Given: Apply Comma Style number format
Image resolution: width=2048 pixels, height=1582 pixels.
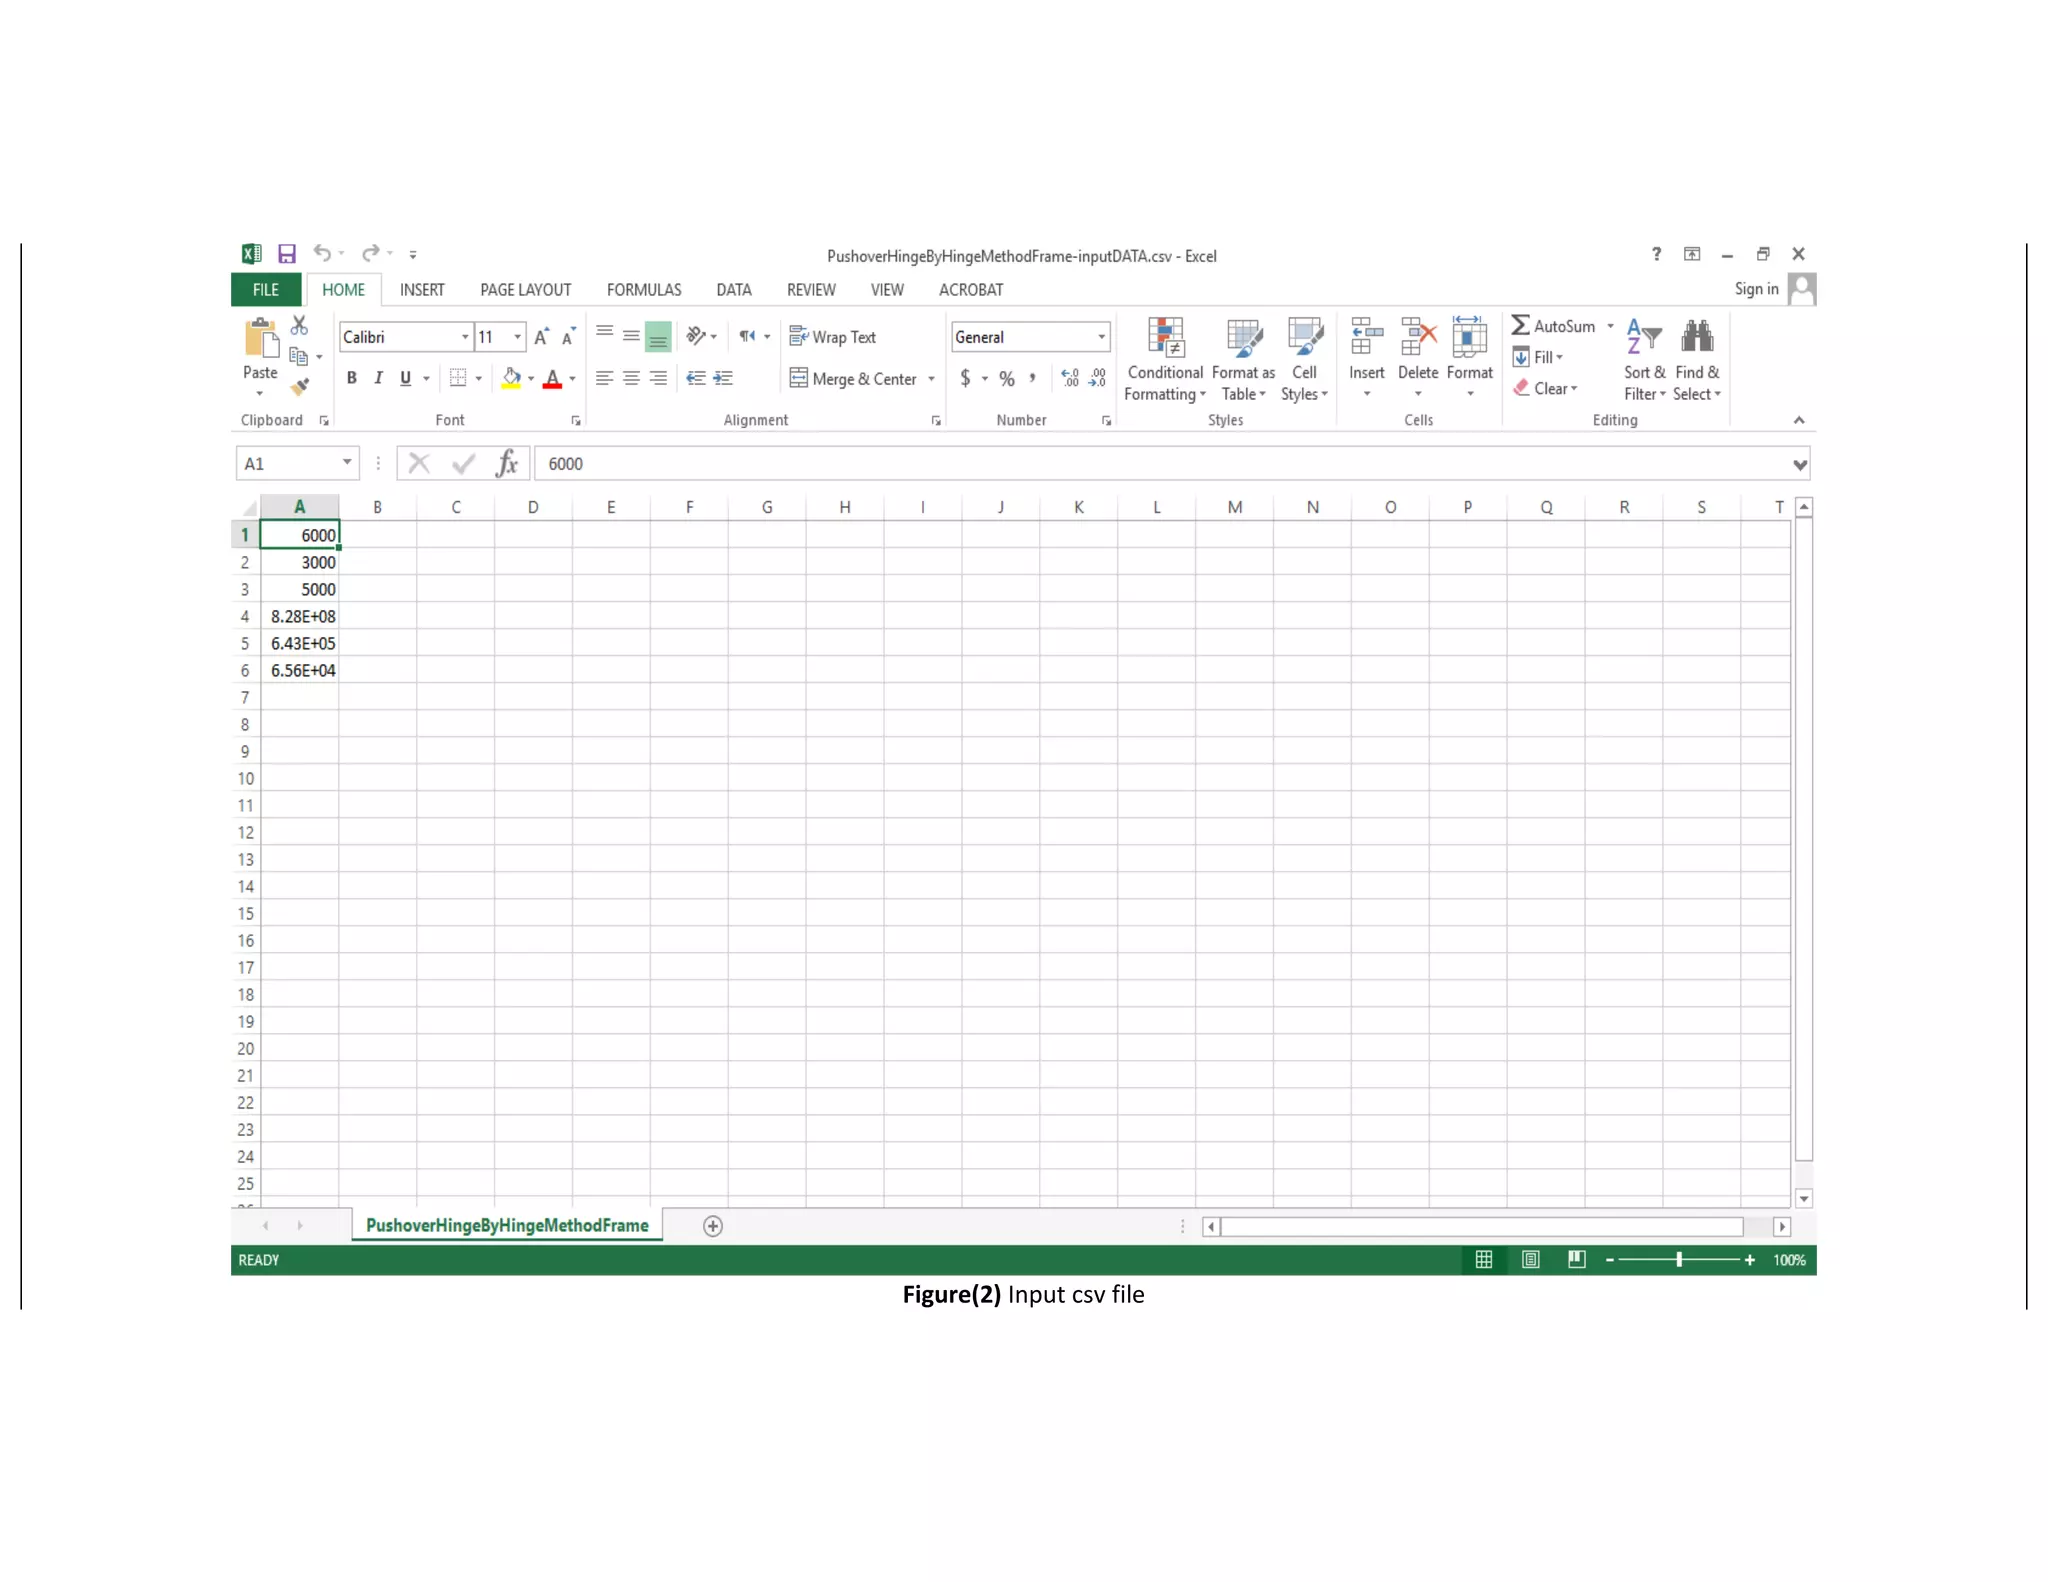Looking at the screenshot, I should click(1033, 378).
